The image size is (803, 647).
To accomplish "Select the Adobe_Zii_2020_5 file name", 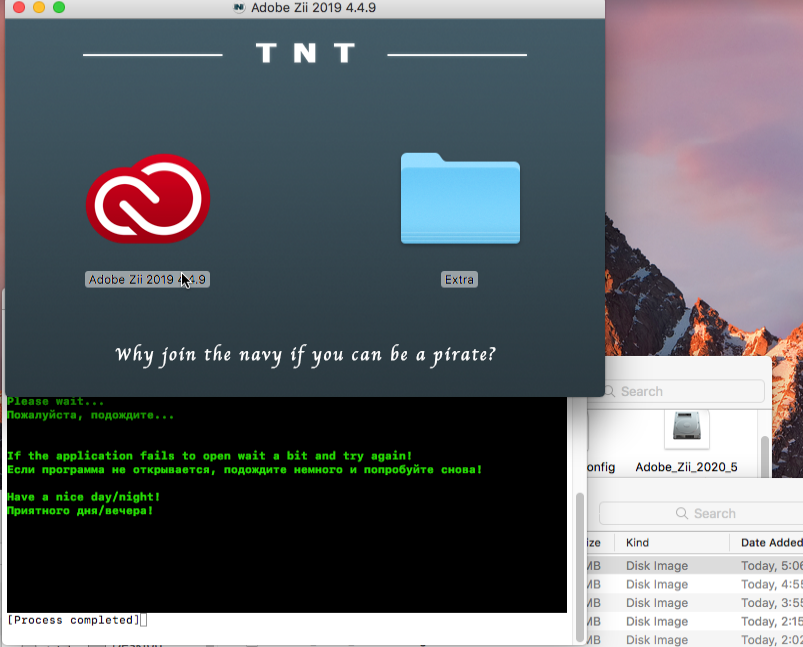I will [x=686, y=467].
